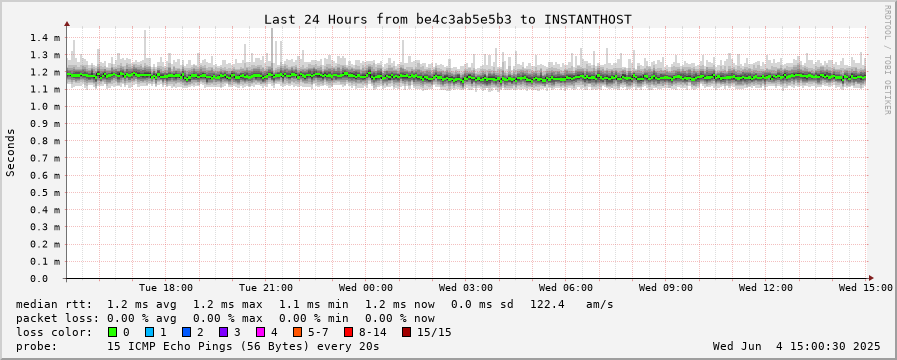Click the magenta loss color 4 swatch

[x=260, y=332]
